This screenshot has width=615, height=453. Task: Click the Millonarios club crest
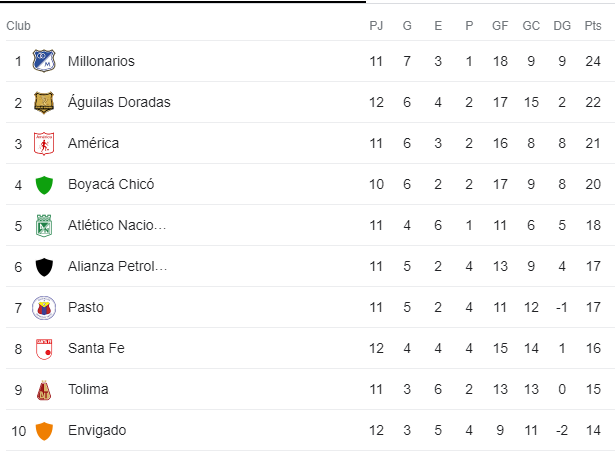pyautogui.click(x=44, y=61)
